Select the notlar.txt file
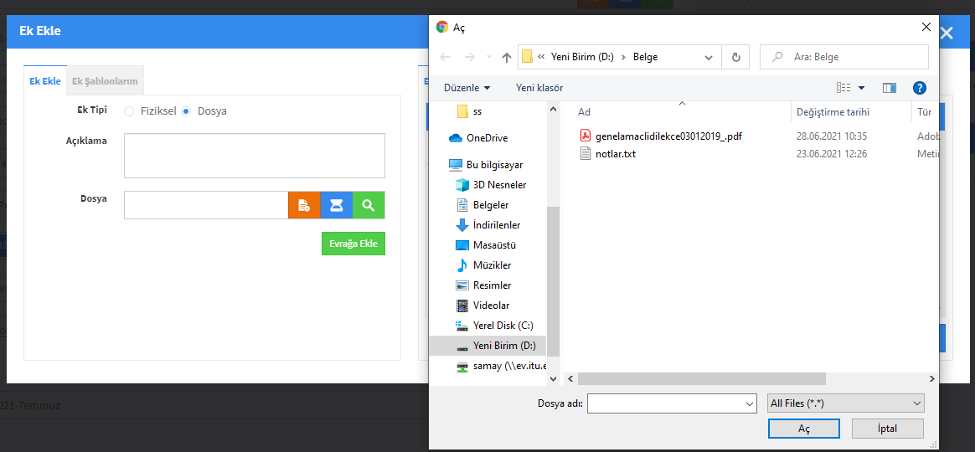 click(x=608, y=153)
